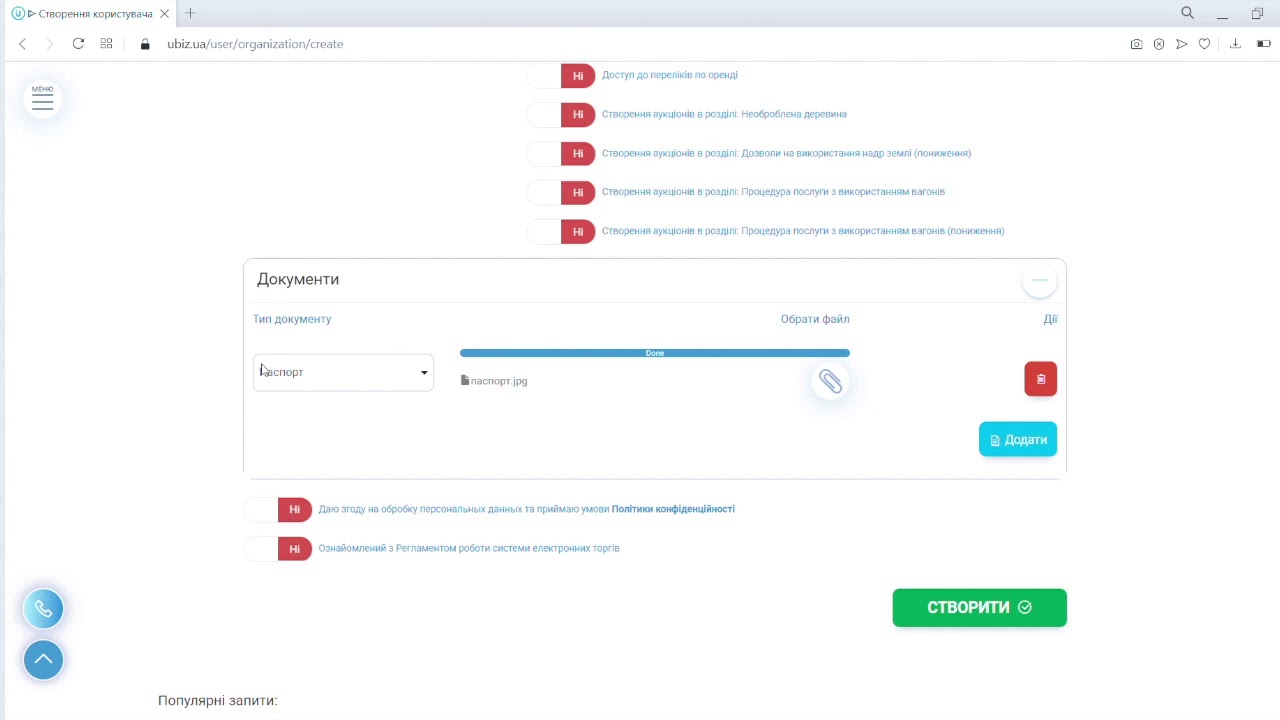
Task: Click the Додати button
Action: click(x=1018, y=440)
